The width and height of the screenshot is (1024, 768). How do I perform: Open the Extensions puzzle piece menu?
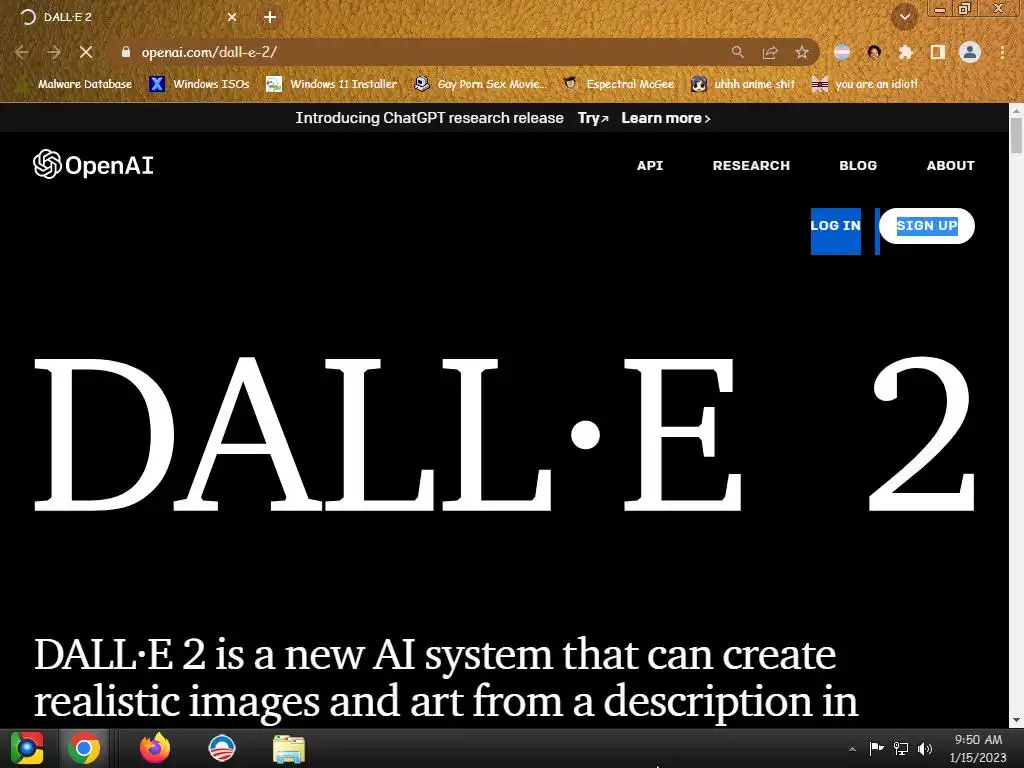pos(905,52)
